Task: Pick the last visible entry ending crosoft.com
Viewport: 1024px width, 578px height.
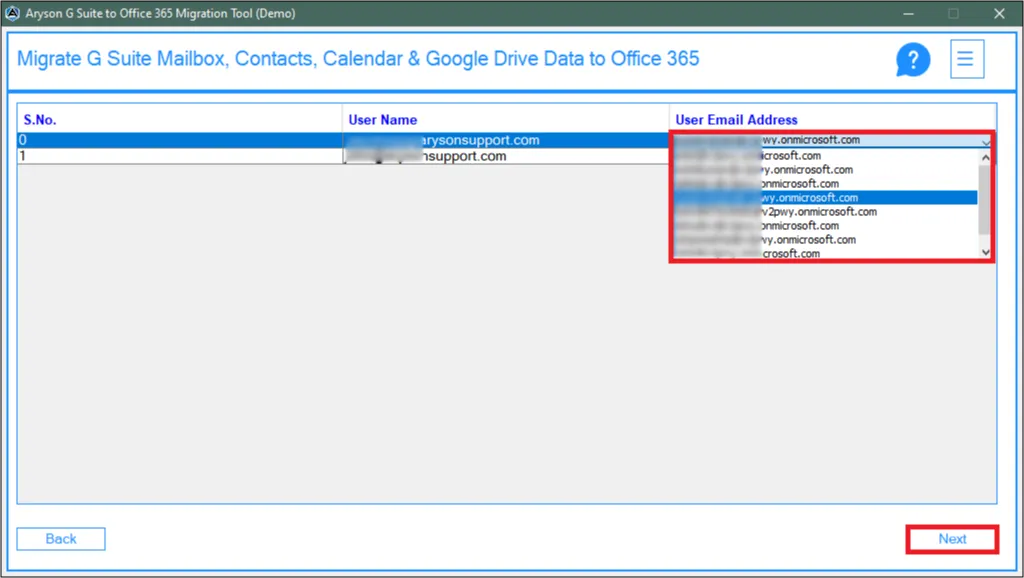Action: [x=825, y=253]
